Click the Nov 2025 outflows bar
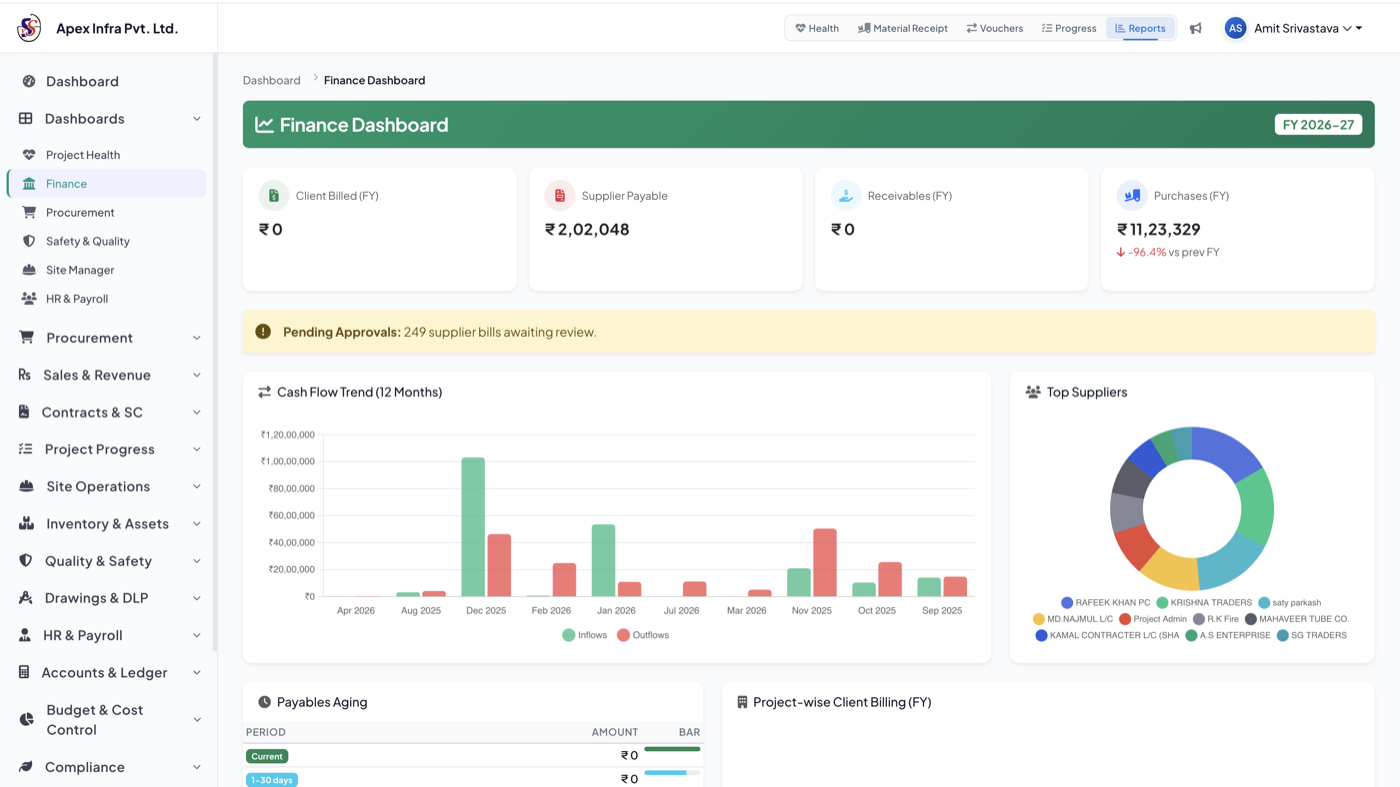 825,563
